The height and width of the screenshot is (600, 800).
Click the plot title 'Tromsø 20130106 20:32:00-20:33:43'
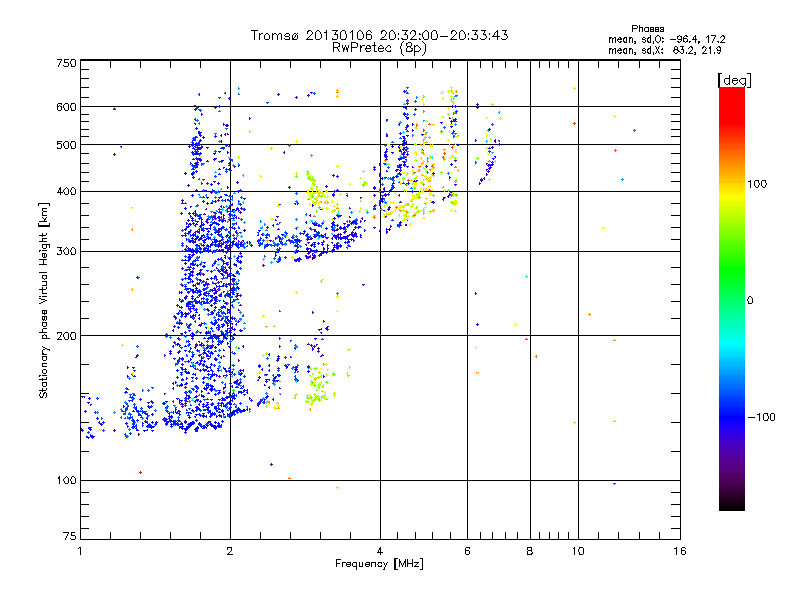[x=379, y=35]
